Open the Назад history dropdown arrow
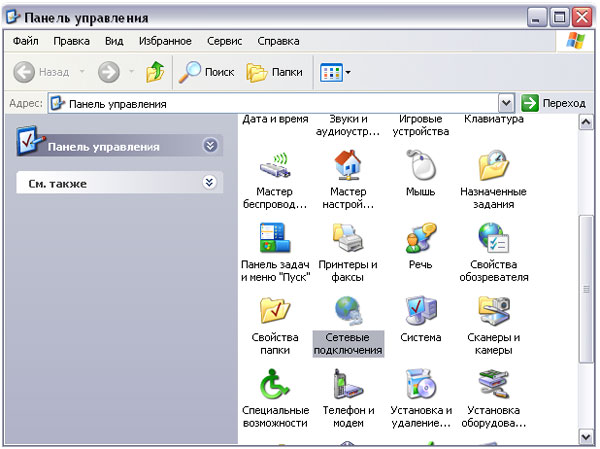 click(82, 72)
